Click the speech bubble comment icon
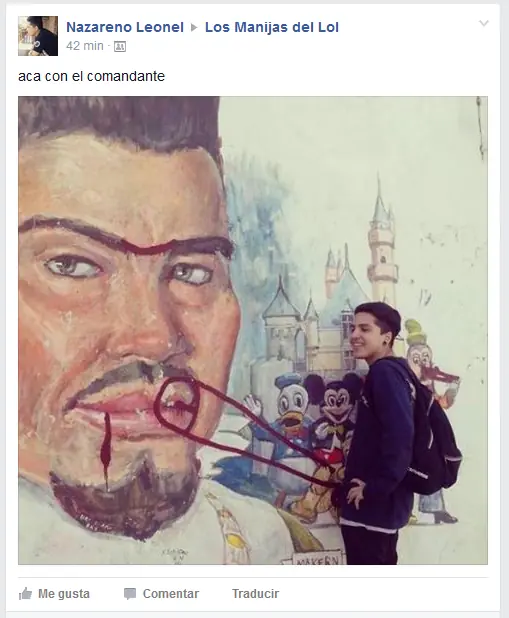 (x=130, y=594)
